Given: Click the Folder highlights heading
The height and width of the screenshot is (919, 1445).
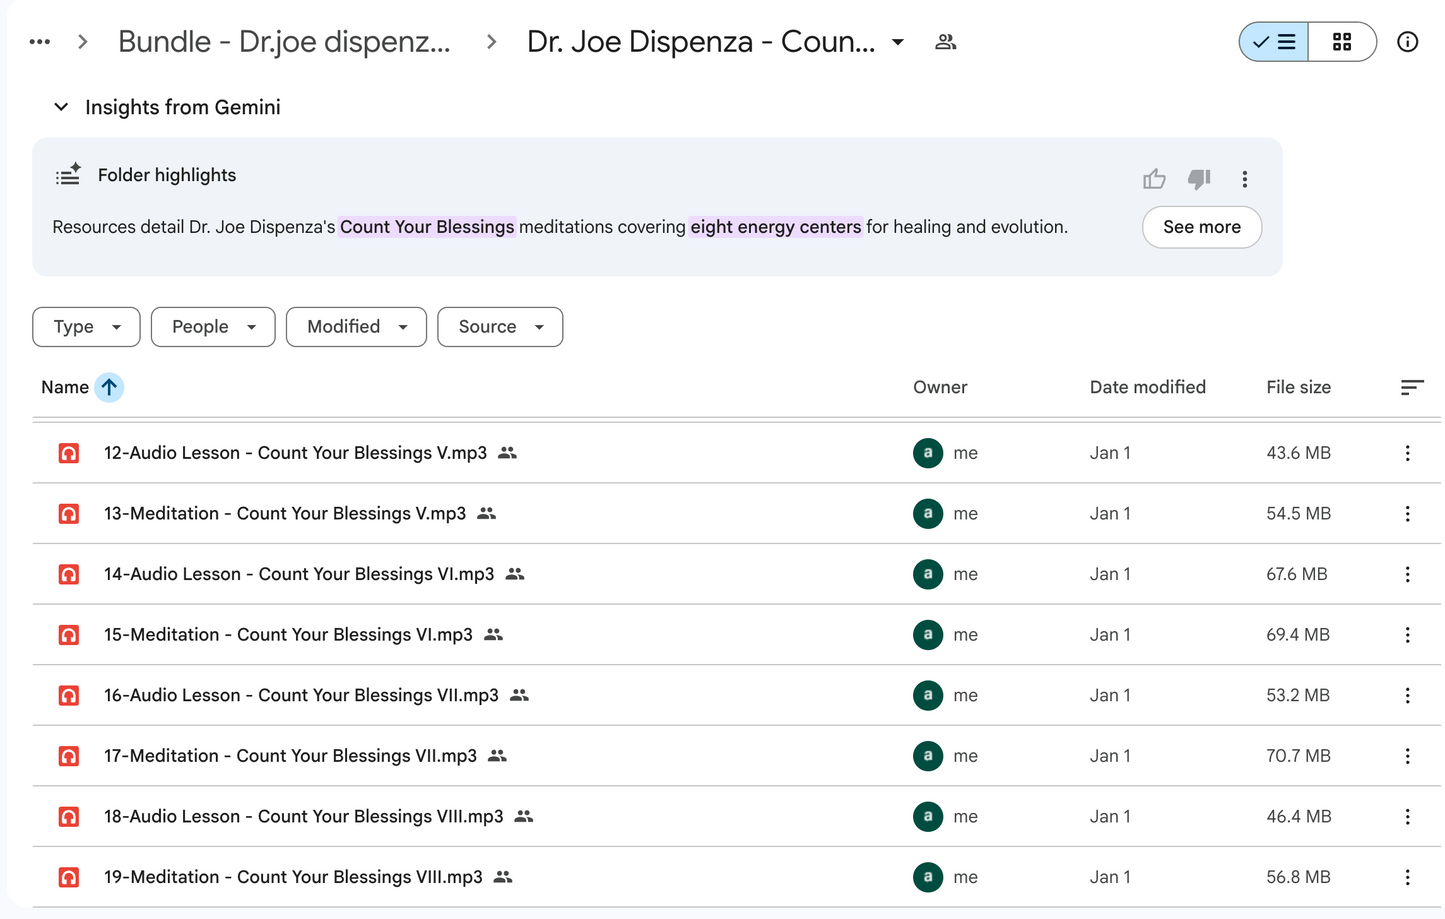Looking at the screenshot, I should tap(167, 175).
